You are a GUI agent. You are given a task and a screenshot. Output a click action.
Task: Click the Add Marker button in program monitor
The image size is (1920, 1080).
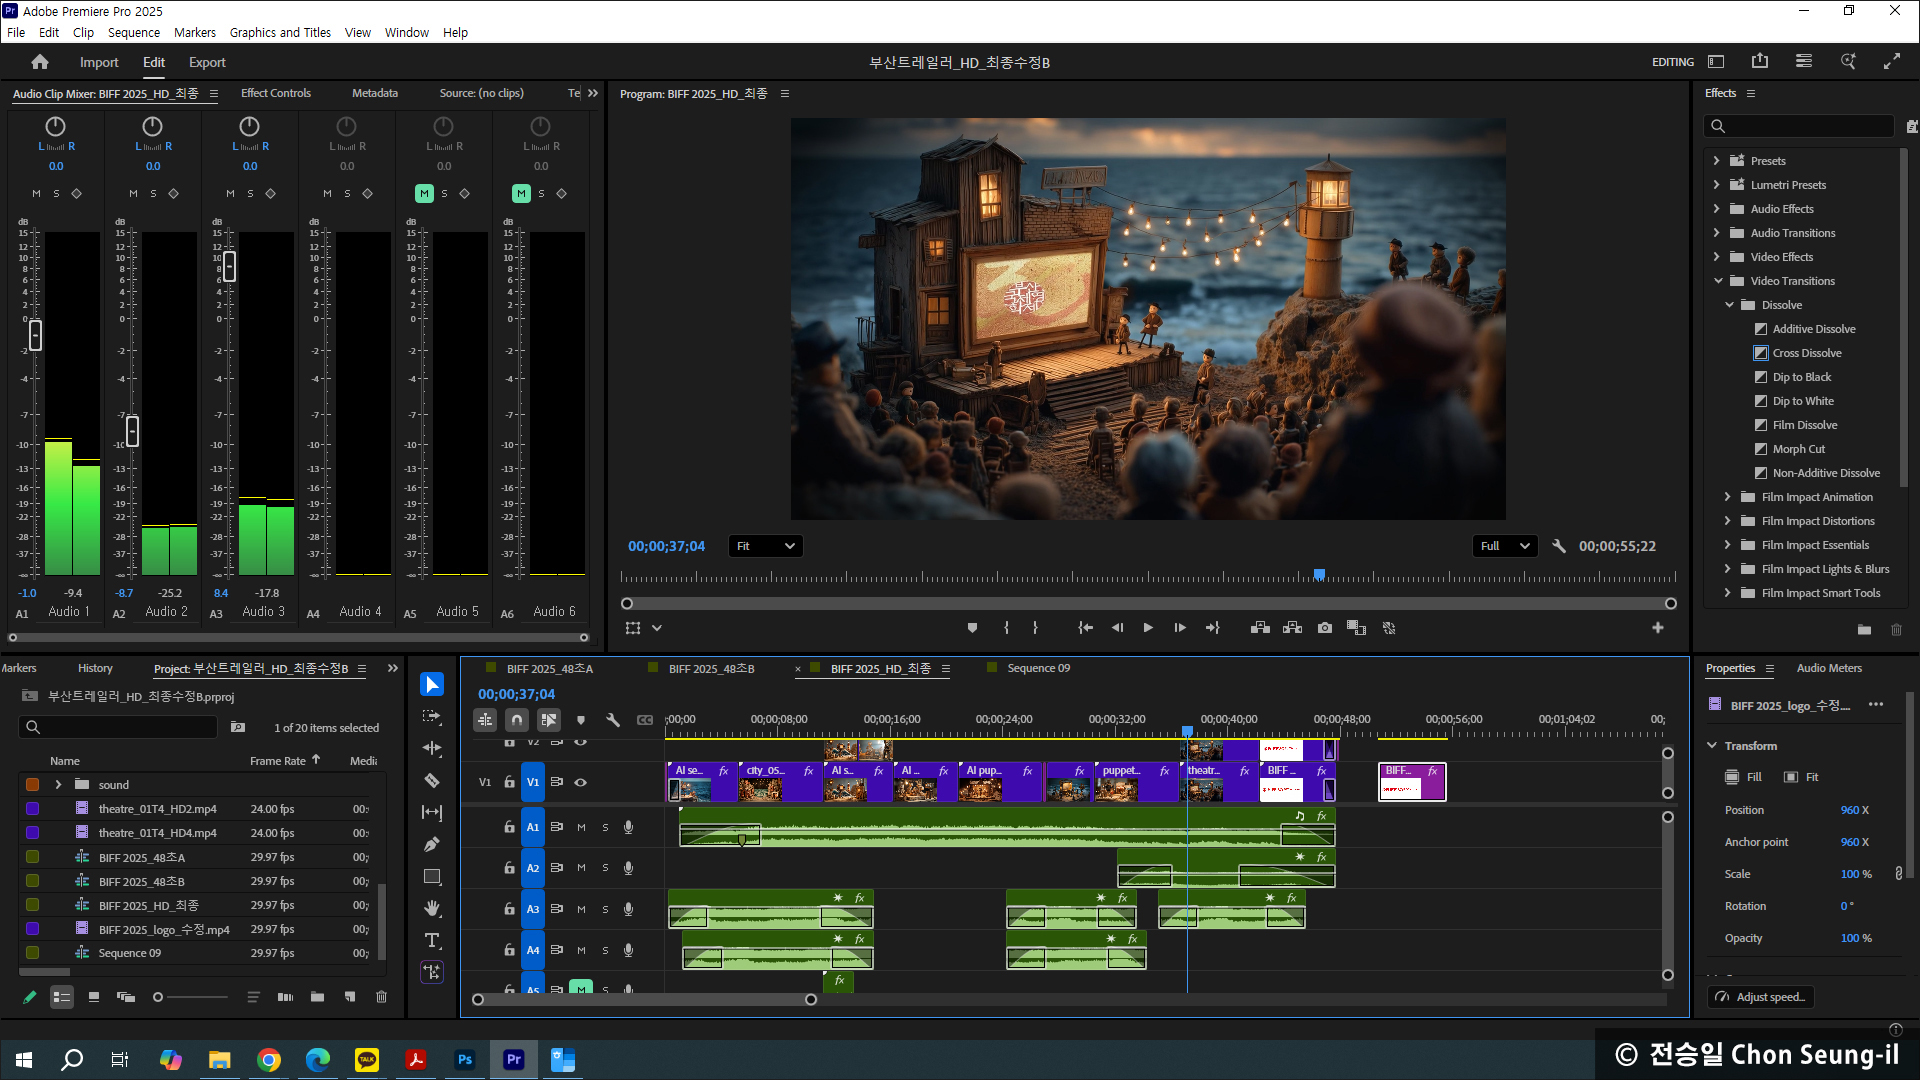972,628
